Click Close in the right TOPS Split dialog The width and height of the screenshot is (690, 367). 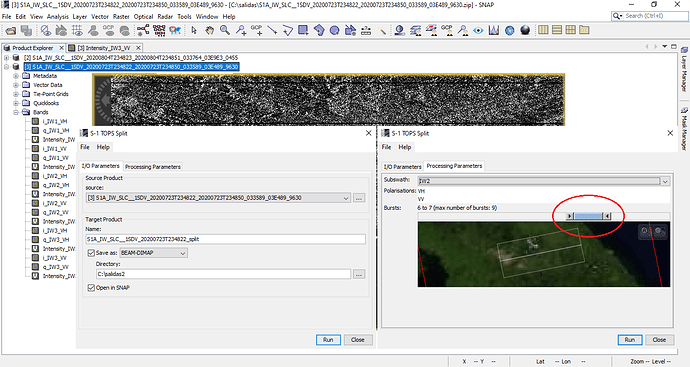(x=659, y=340)
